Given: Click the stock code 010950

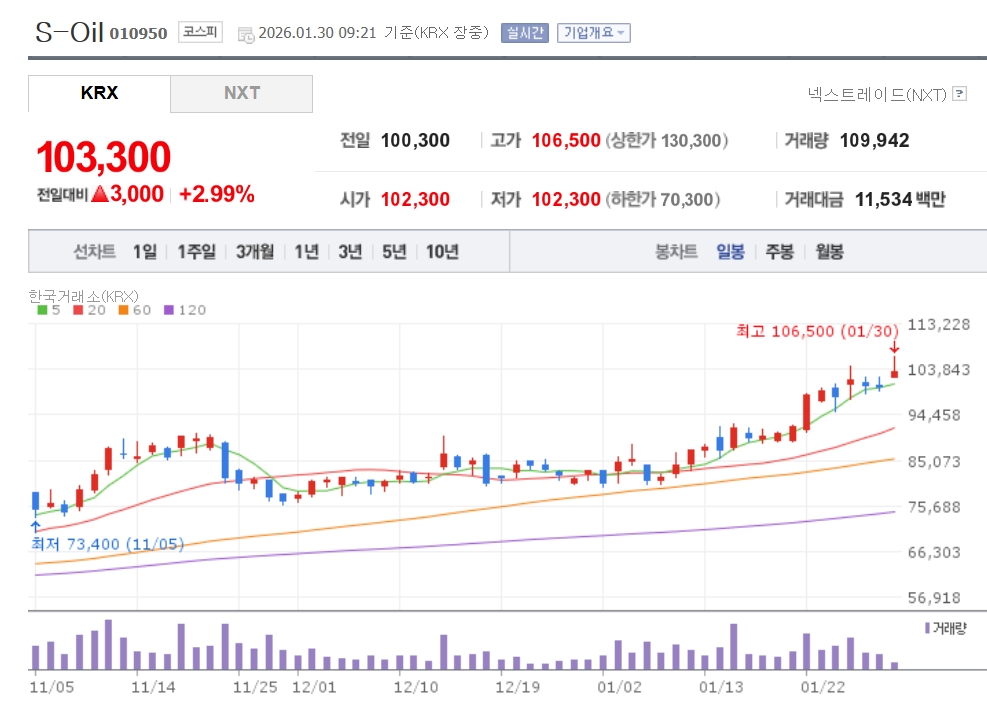Looking at the screenshot, I should click(x=138, y=33).
